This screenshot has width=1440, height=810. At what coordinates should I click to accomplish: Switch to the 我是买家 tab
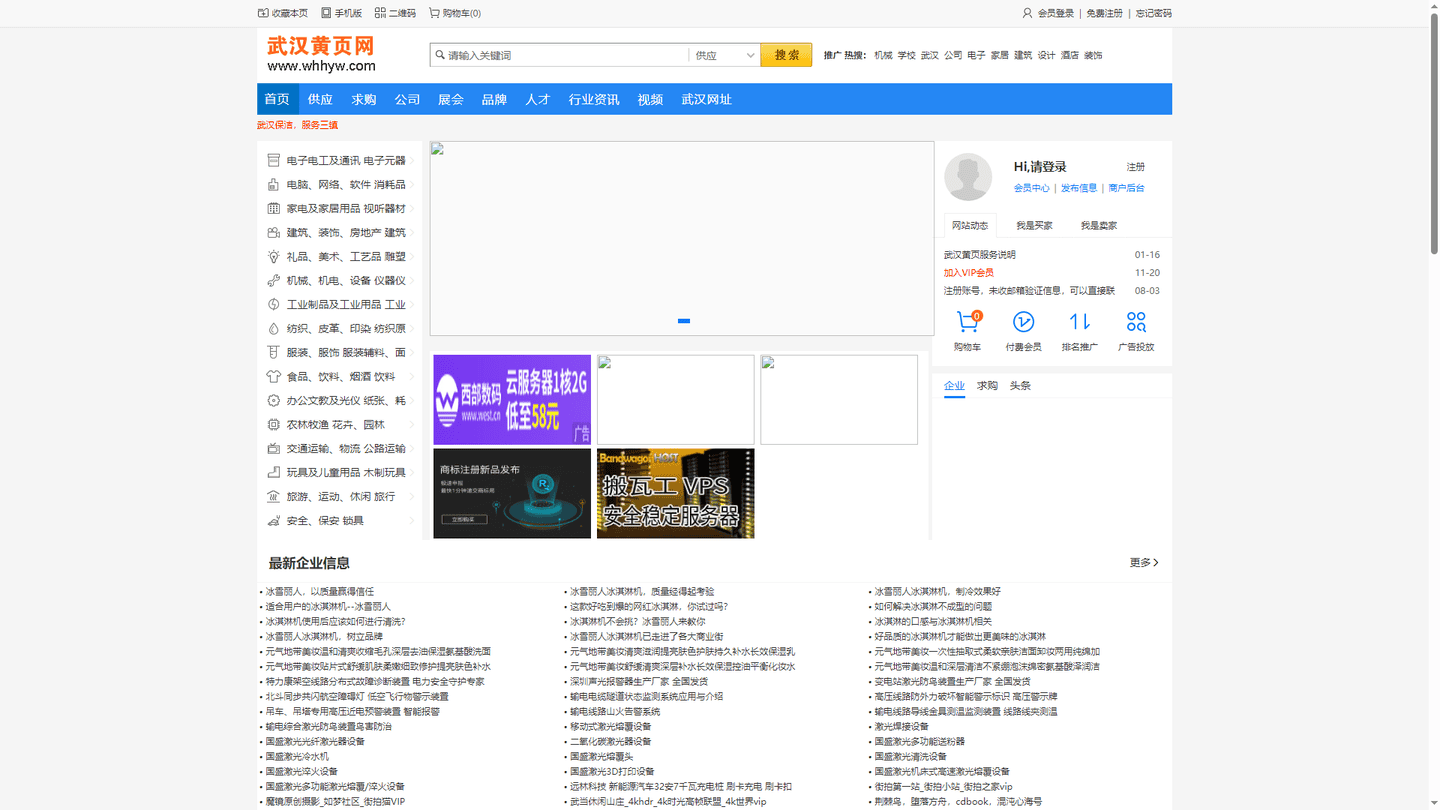(1034, 226)
